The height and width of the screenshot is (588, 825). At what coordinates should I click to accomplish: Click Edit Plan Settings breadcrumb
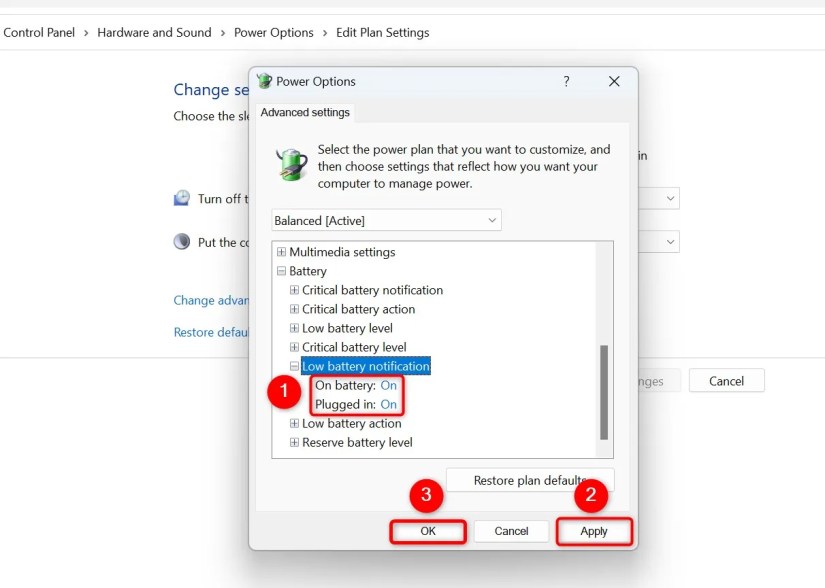383,33
